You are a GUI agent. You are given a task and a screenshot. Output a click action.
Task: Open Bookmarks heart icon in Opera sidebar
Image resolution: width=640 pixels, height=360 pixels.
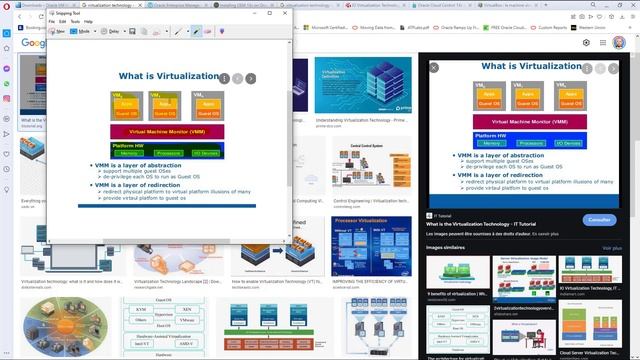tap(7, 154)
